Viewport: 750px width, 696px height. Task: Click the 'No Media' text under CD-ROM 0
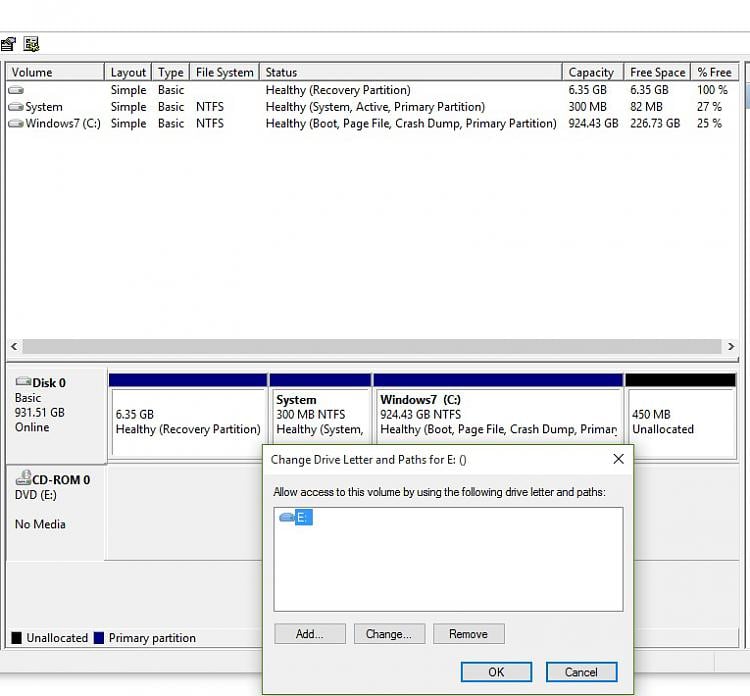pyautogui.click(x=40, y=524)
